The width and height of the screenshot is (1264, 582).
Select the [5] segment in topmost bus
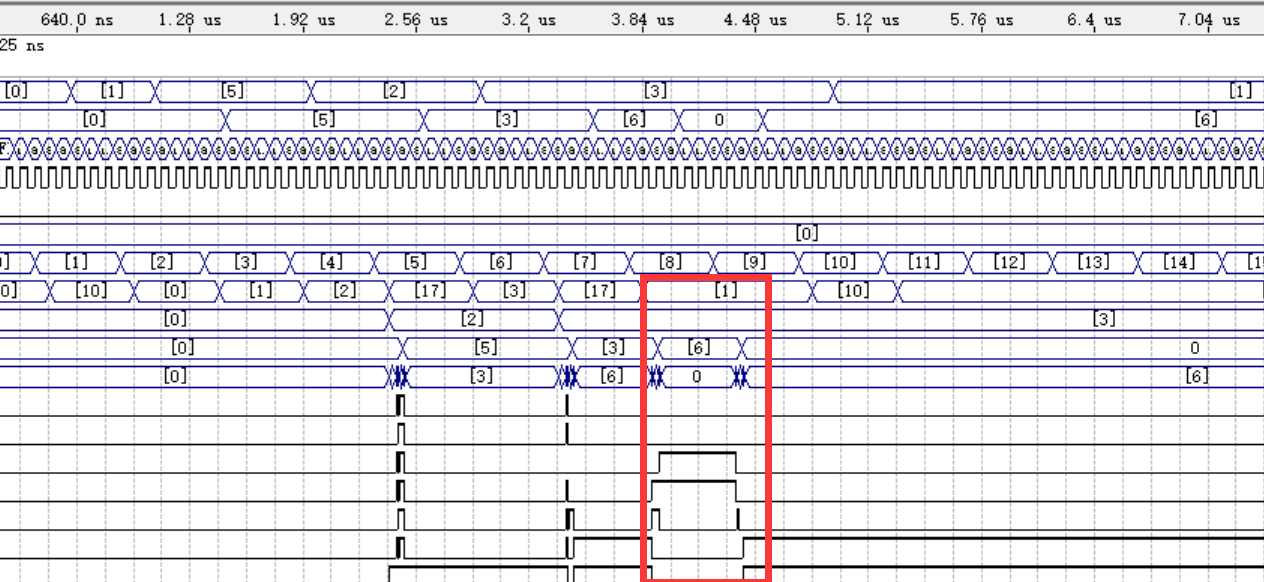point(232,91)
